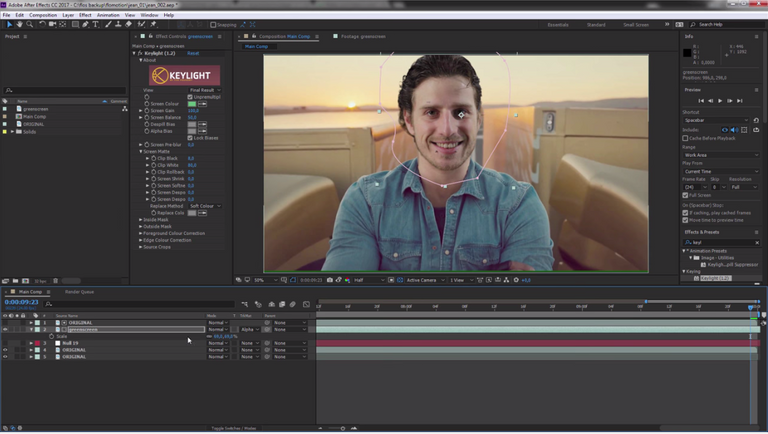
Task: Open the Work Area range dropdown
Action: [721, 155]
